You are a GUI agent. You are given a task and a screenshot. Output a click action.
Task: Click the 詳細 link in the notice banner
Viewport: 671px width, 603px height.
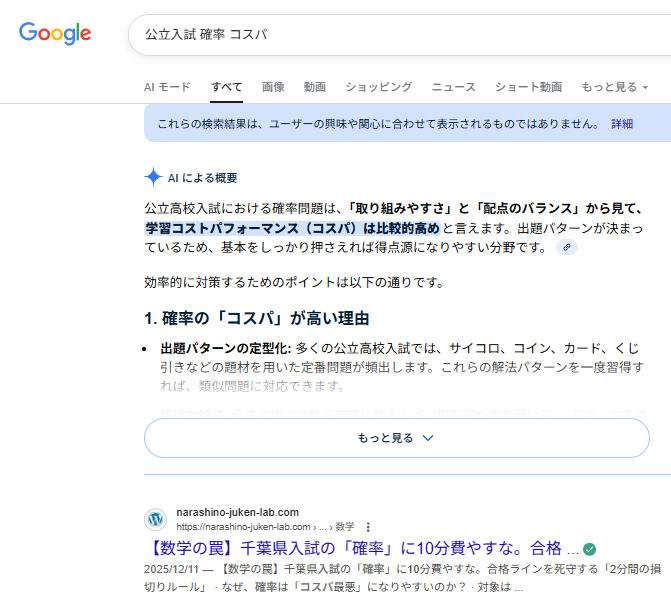click(622, 124)
